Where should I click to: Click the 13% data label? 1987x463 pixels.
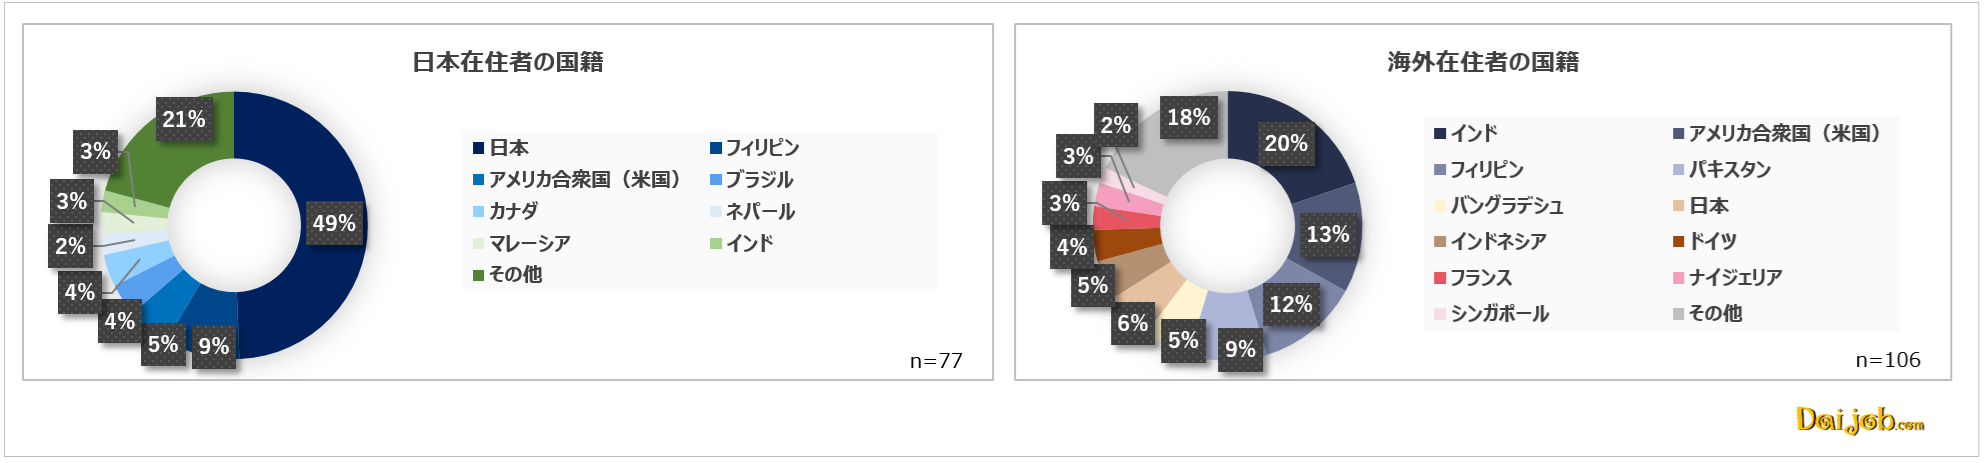[1328, 234]
